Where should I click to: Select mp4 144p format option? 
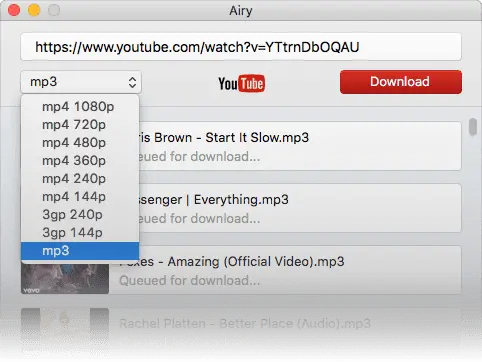[x=80, y=197]
